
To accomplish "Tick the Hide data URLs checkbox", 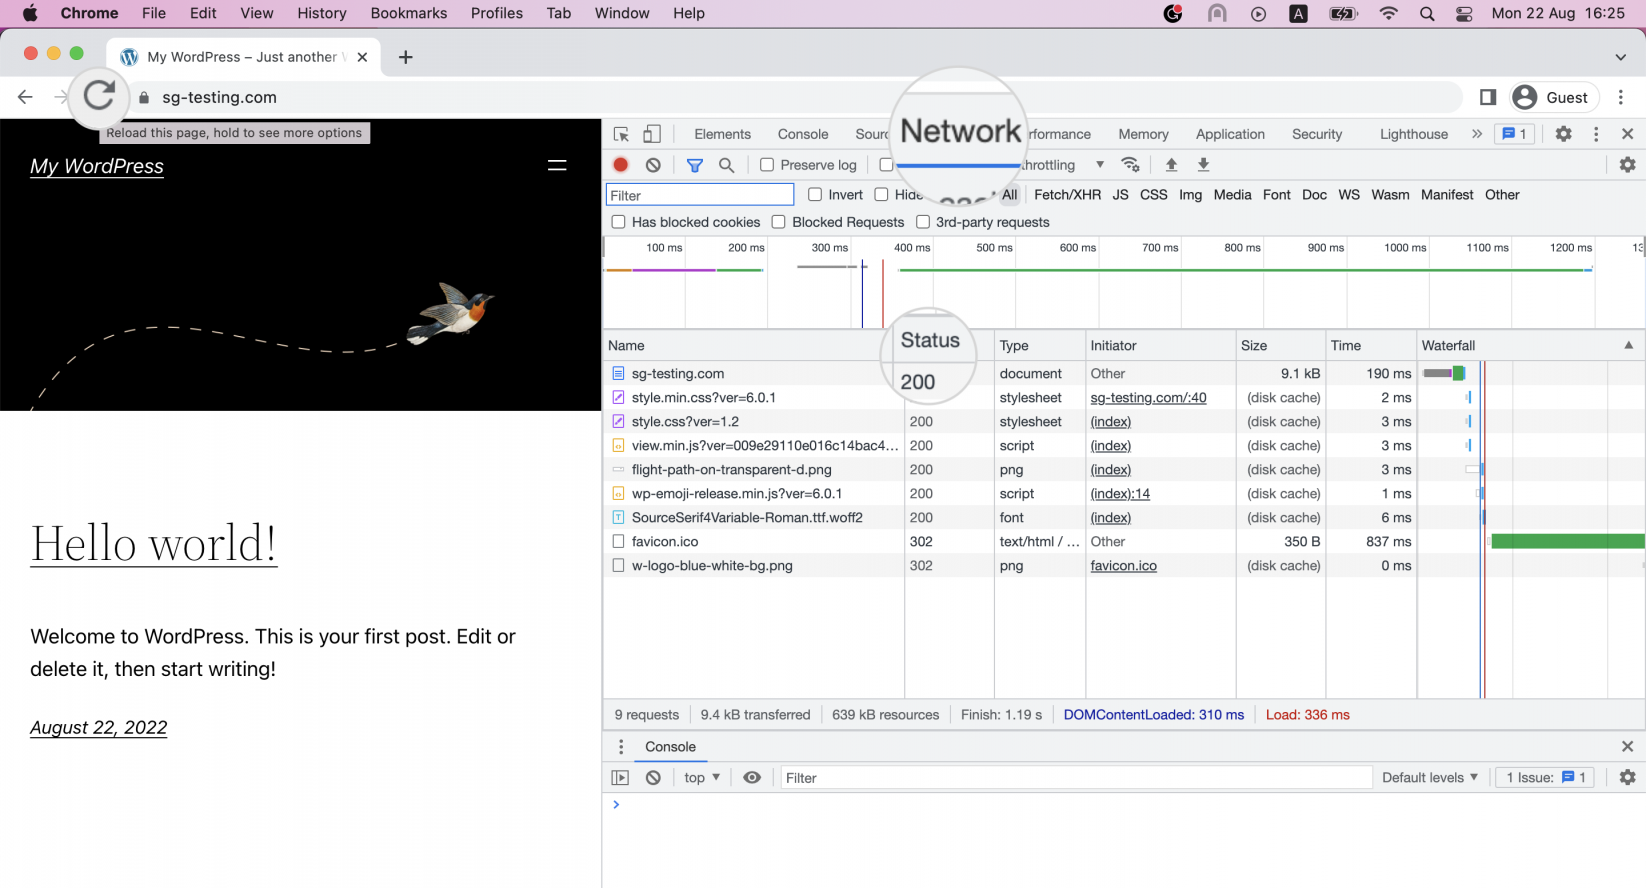I will point(881,195).
